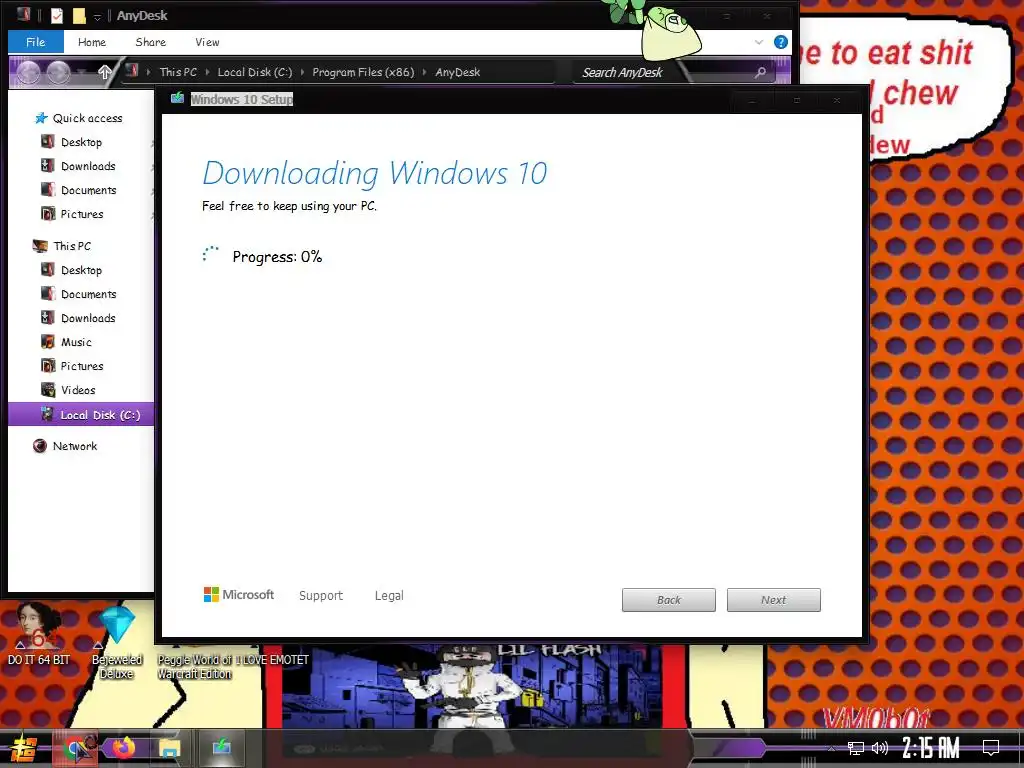This screenshot has height=768, width=1024.
Task: Open Desktop under This PC
Action: (x=81, y=270)
